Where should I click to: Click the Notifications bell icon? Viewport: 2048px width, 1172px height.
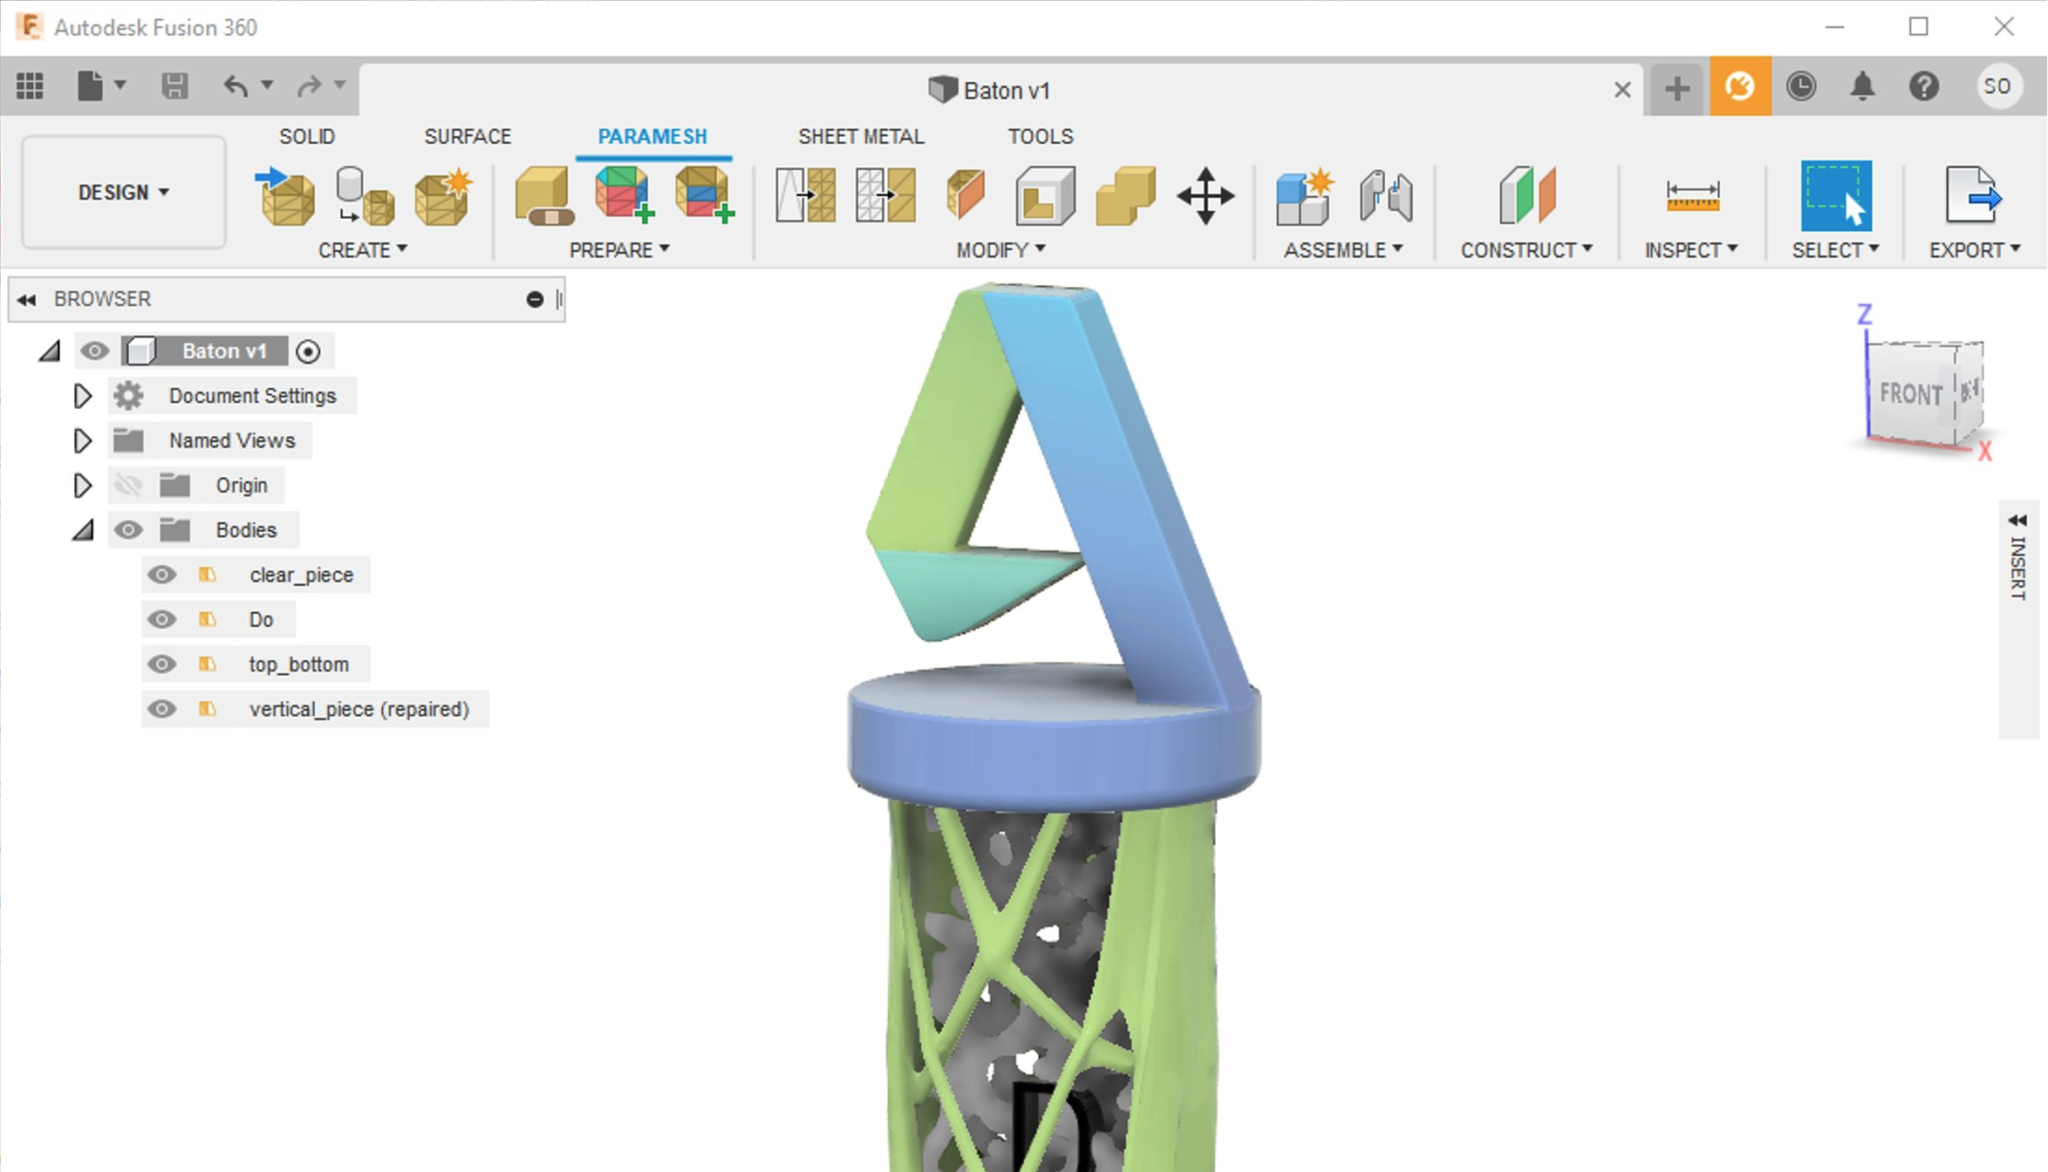(1862, 86)
